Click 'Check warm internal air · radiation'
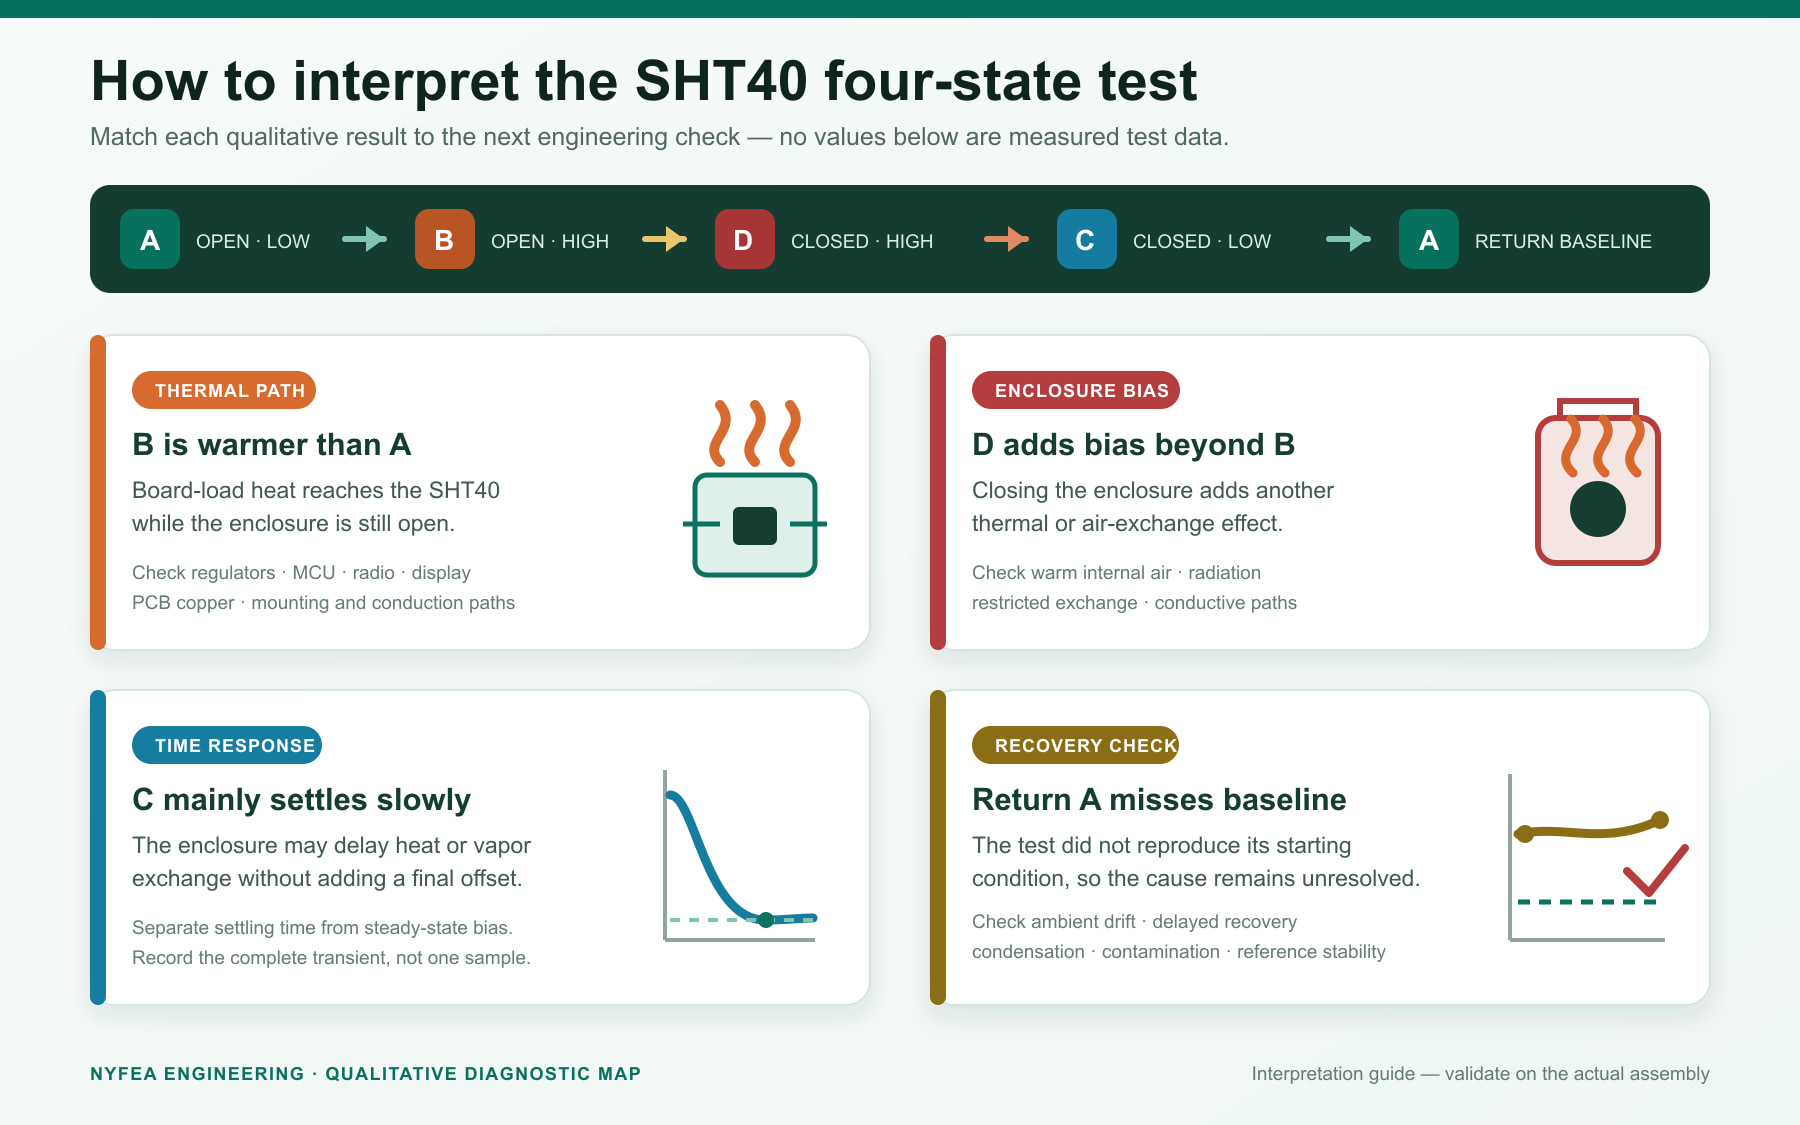1800x1125 pixels. click(1116, 573)
